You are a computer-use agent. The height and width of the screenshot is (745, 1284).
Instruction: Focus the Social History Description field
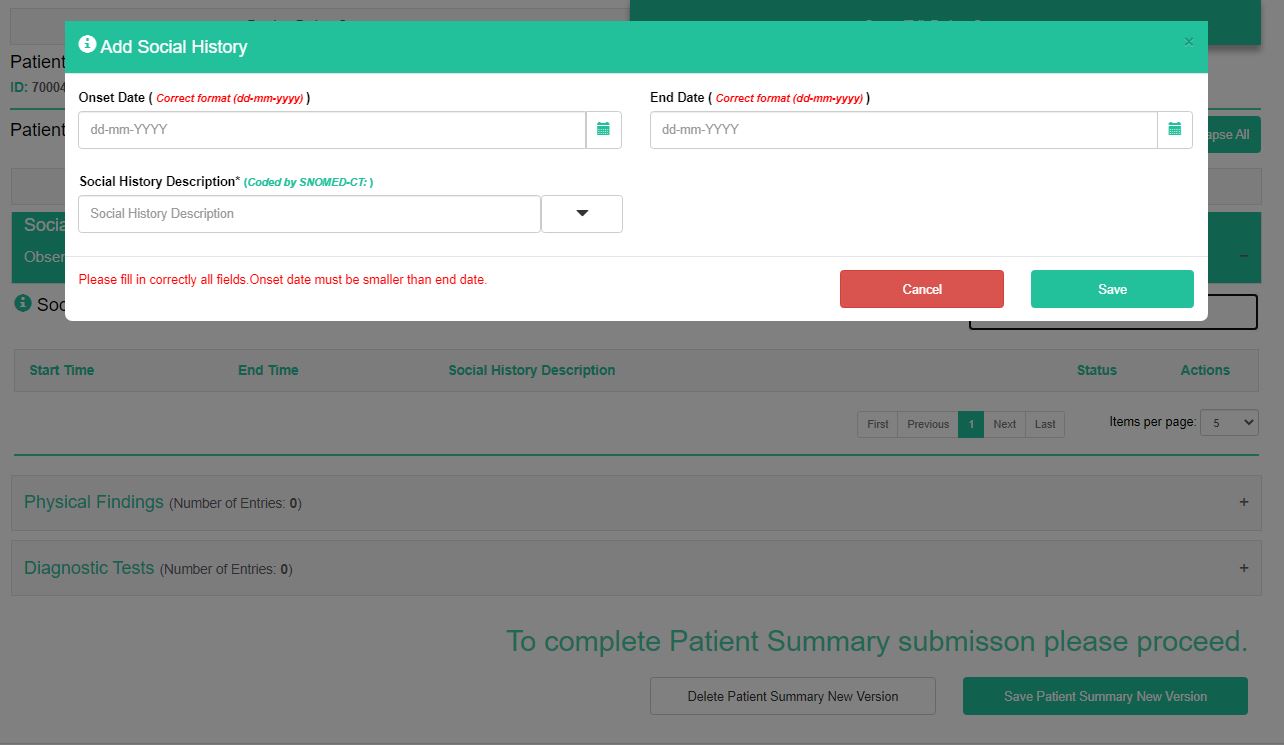309,214
